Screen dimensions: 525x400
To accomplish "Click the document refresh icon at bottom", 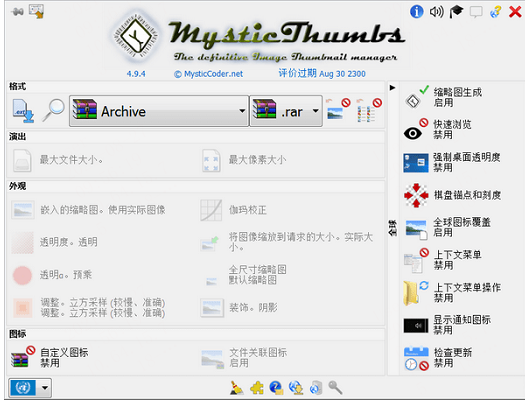I will pyautogui.click(x=316, y=388).
